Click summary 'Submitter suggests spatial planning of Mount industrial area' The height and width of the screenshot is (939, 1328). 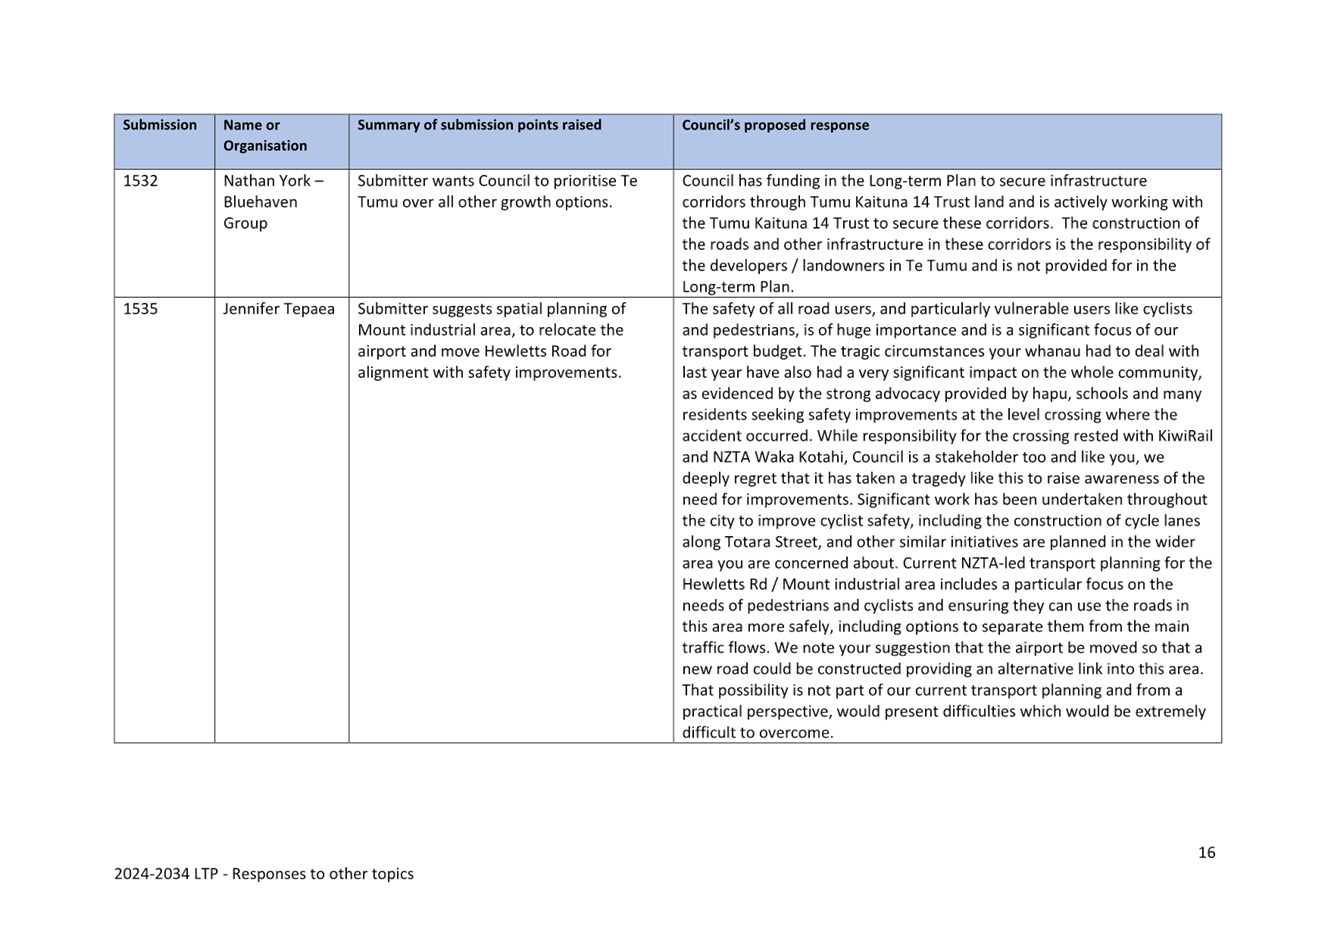[491, 341]
